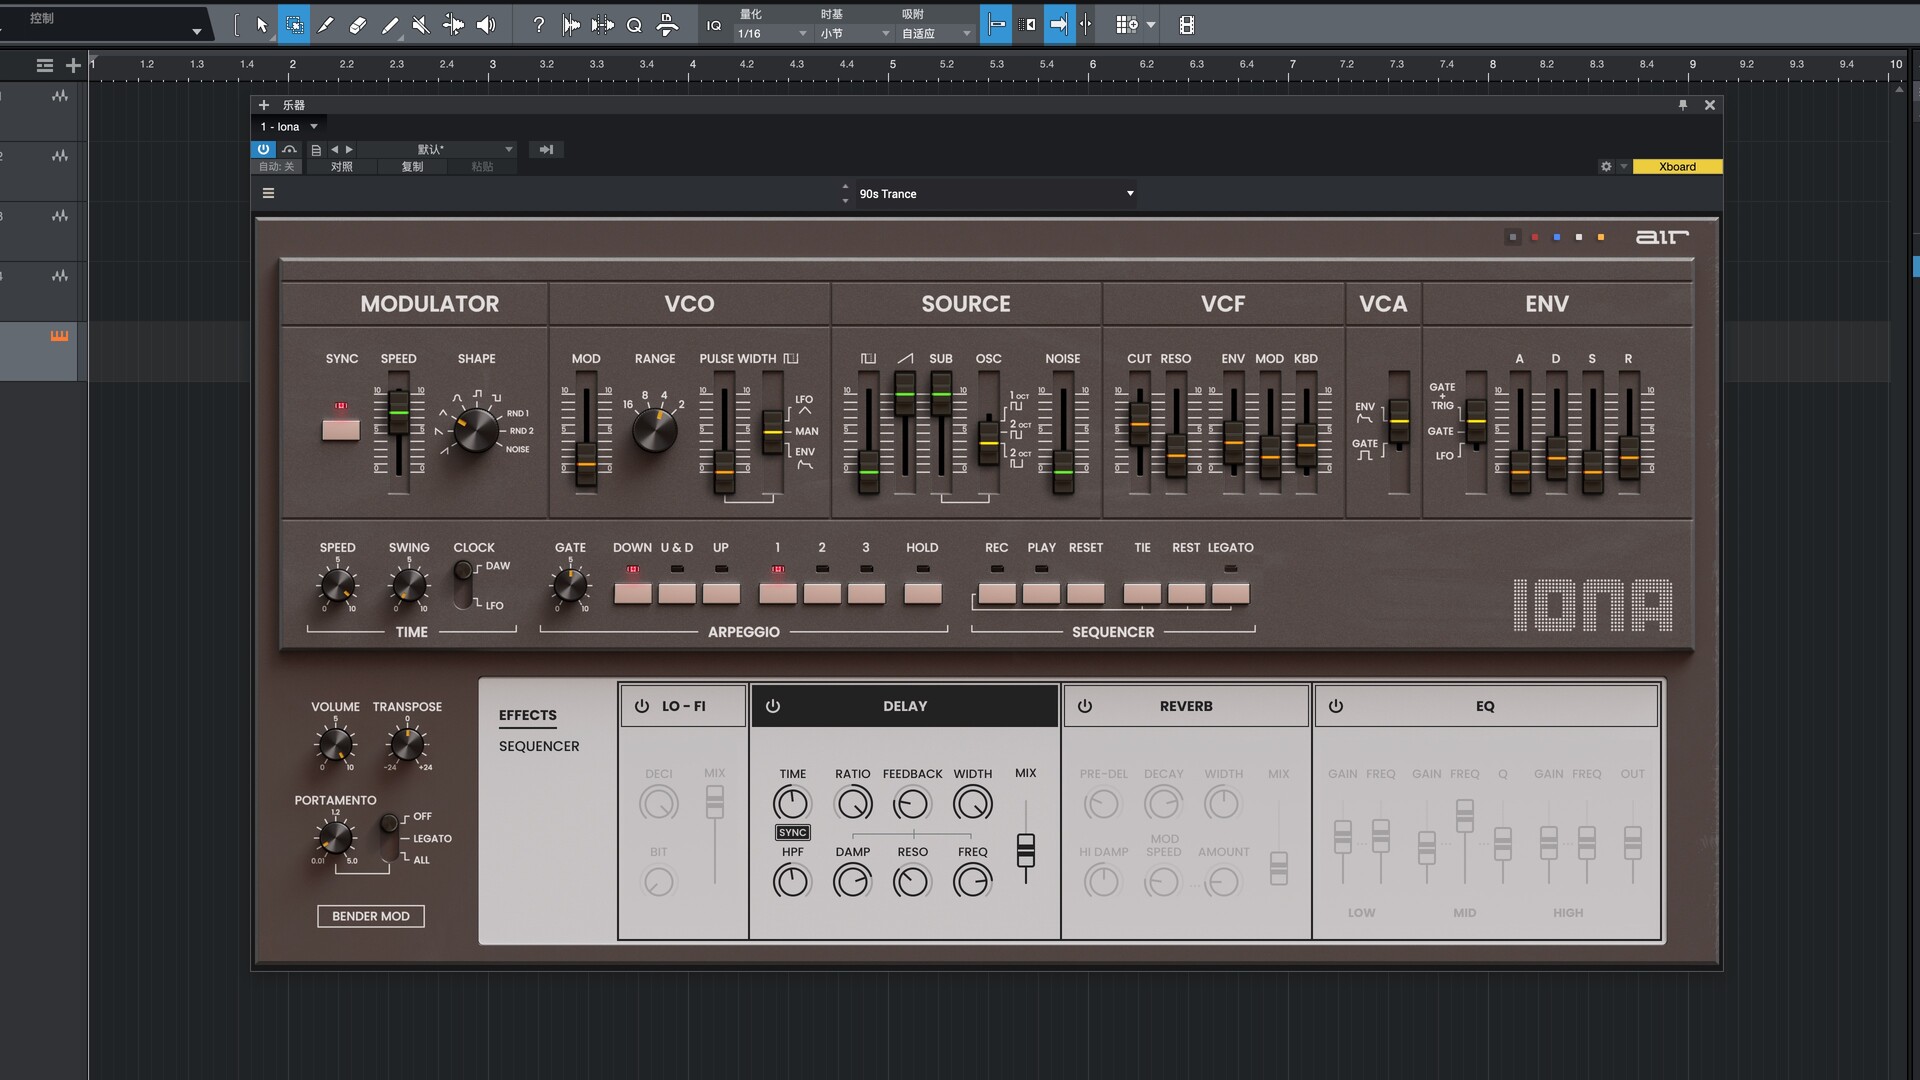Click the Xboard yellow label field

pos(1677,167)
